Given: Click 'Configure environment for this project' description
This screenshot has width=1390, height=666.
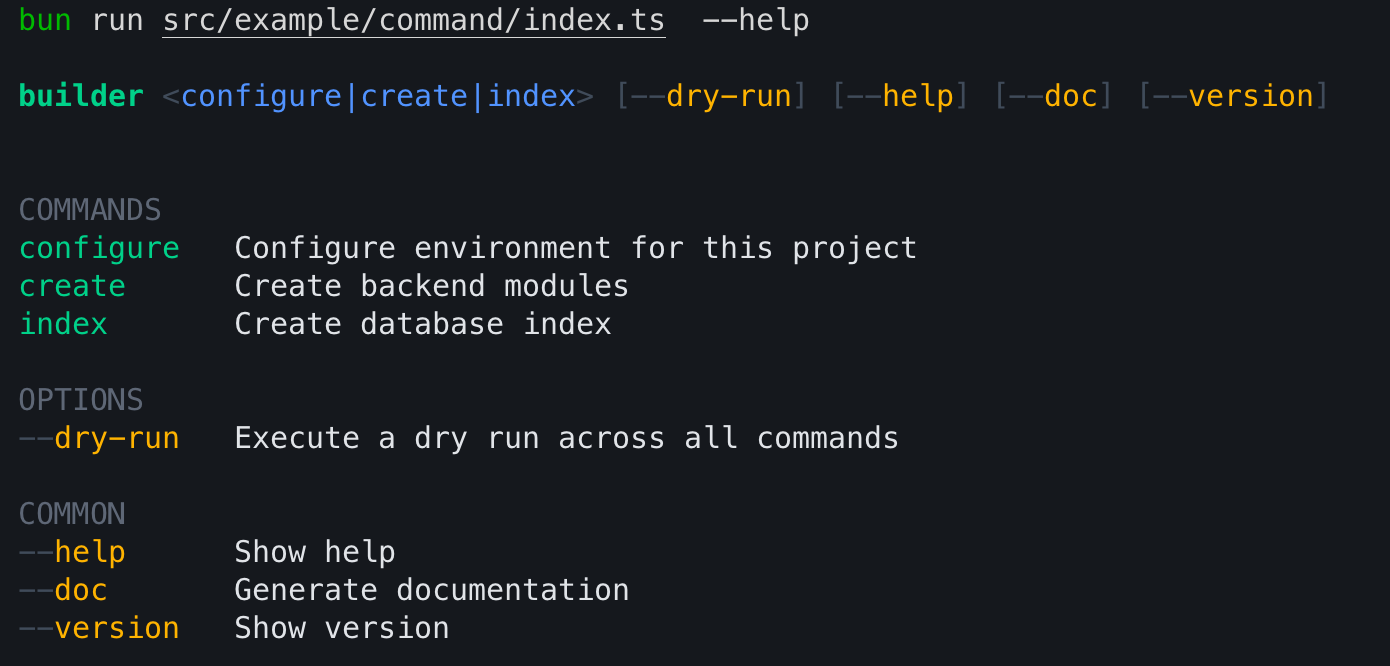Looking at the screenshot, I should click(576, 249).
